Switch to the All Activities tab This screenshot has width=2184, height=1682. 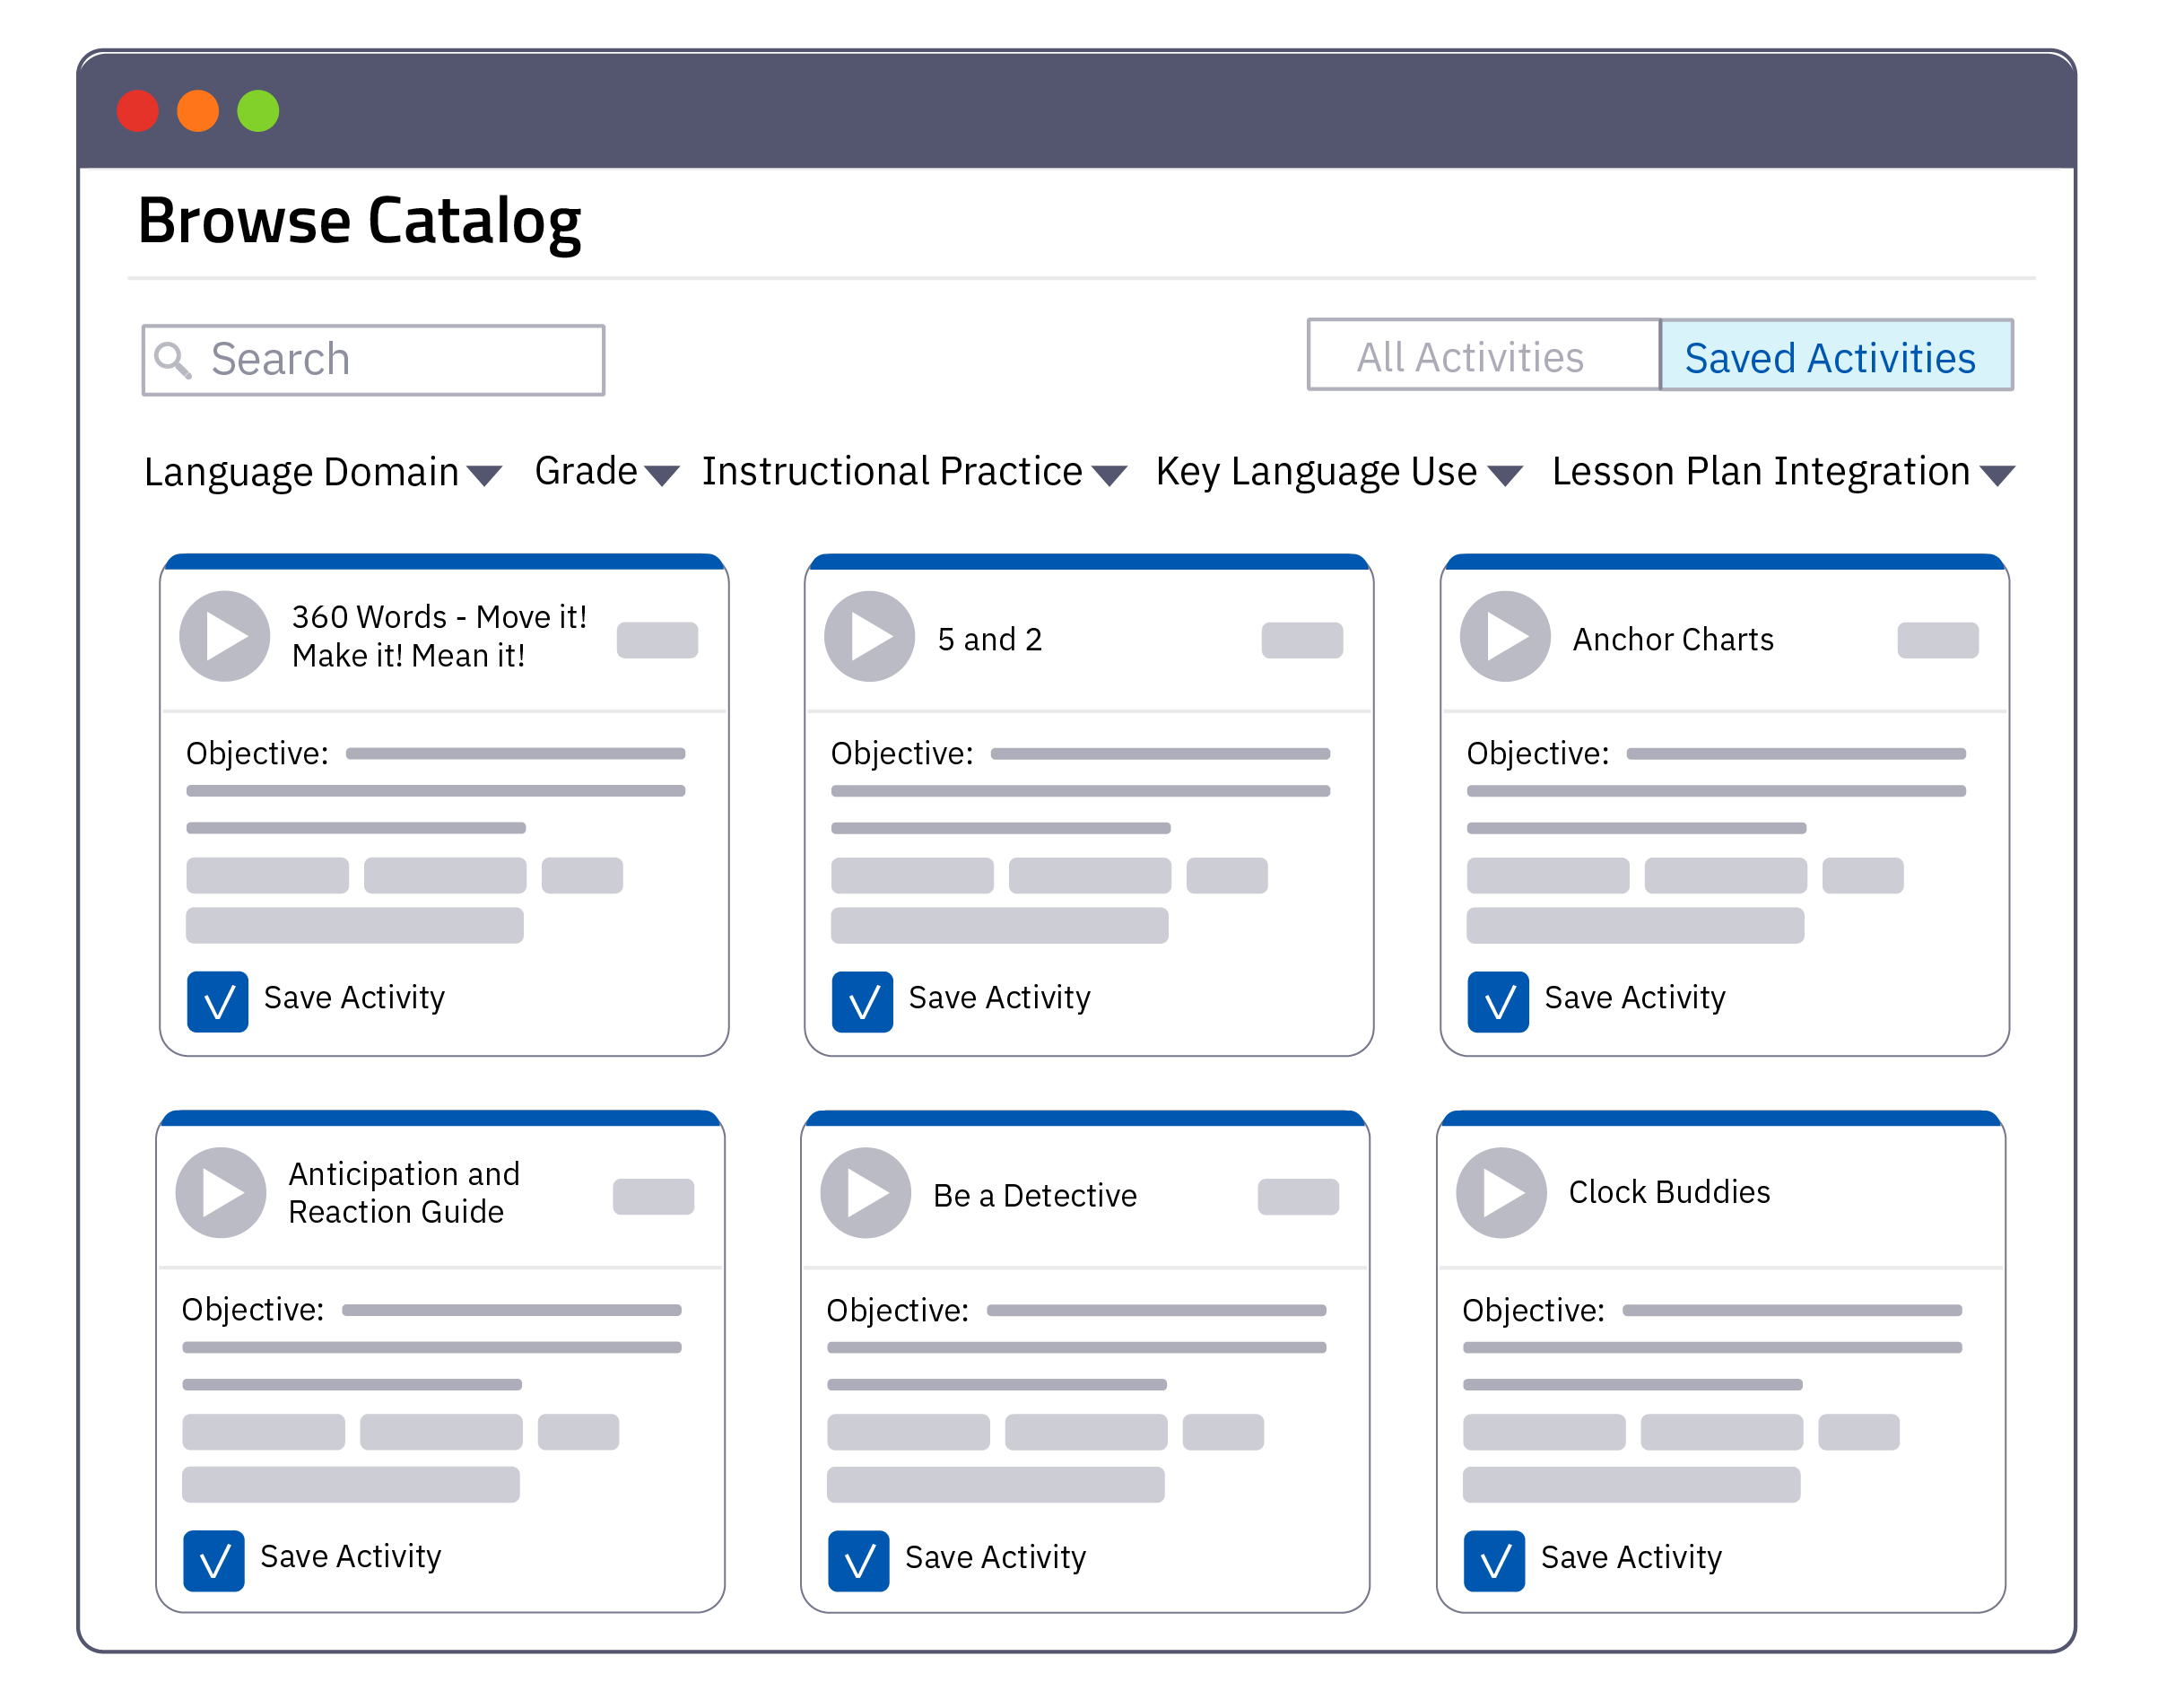(x=1484, y=356)
